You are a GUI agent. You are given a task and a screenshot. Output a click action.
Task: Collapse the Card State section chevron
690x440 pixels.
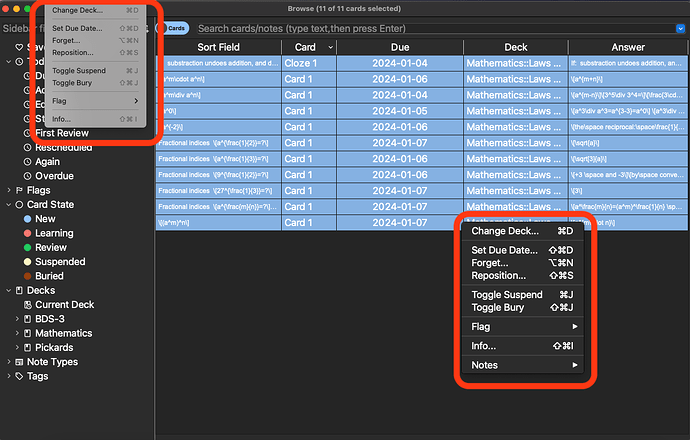8,205
